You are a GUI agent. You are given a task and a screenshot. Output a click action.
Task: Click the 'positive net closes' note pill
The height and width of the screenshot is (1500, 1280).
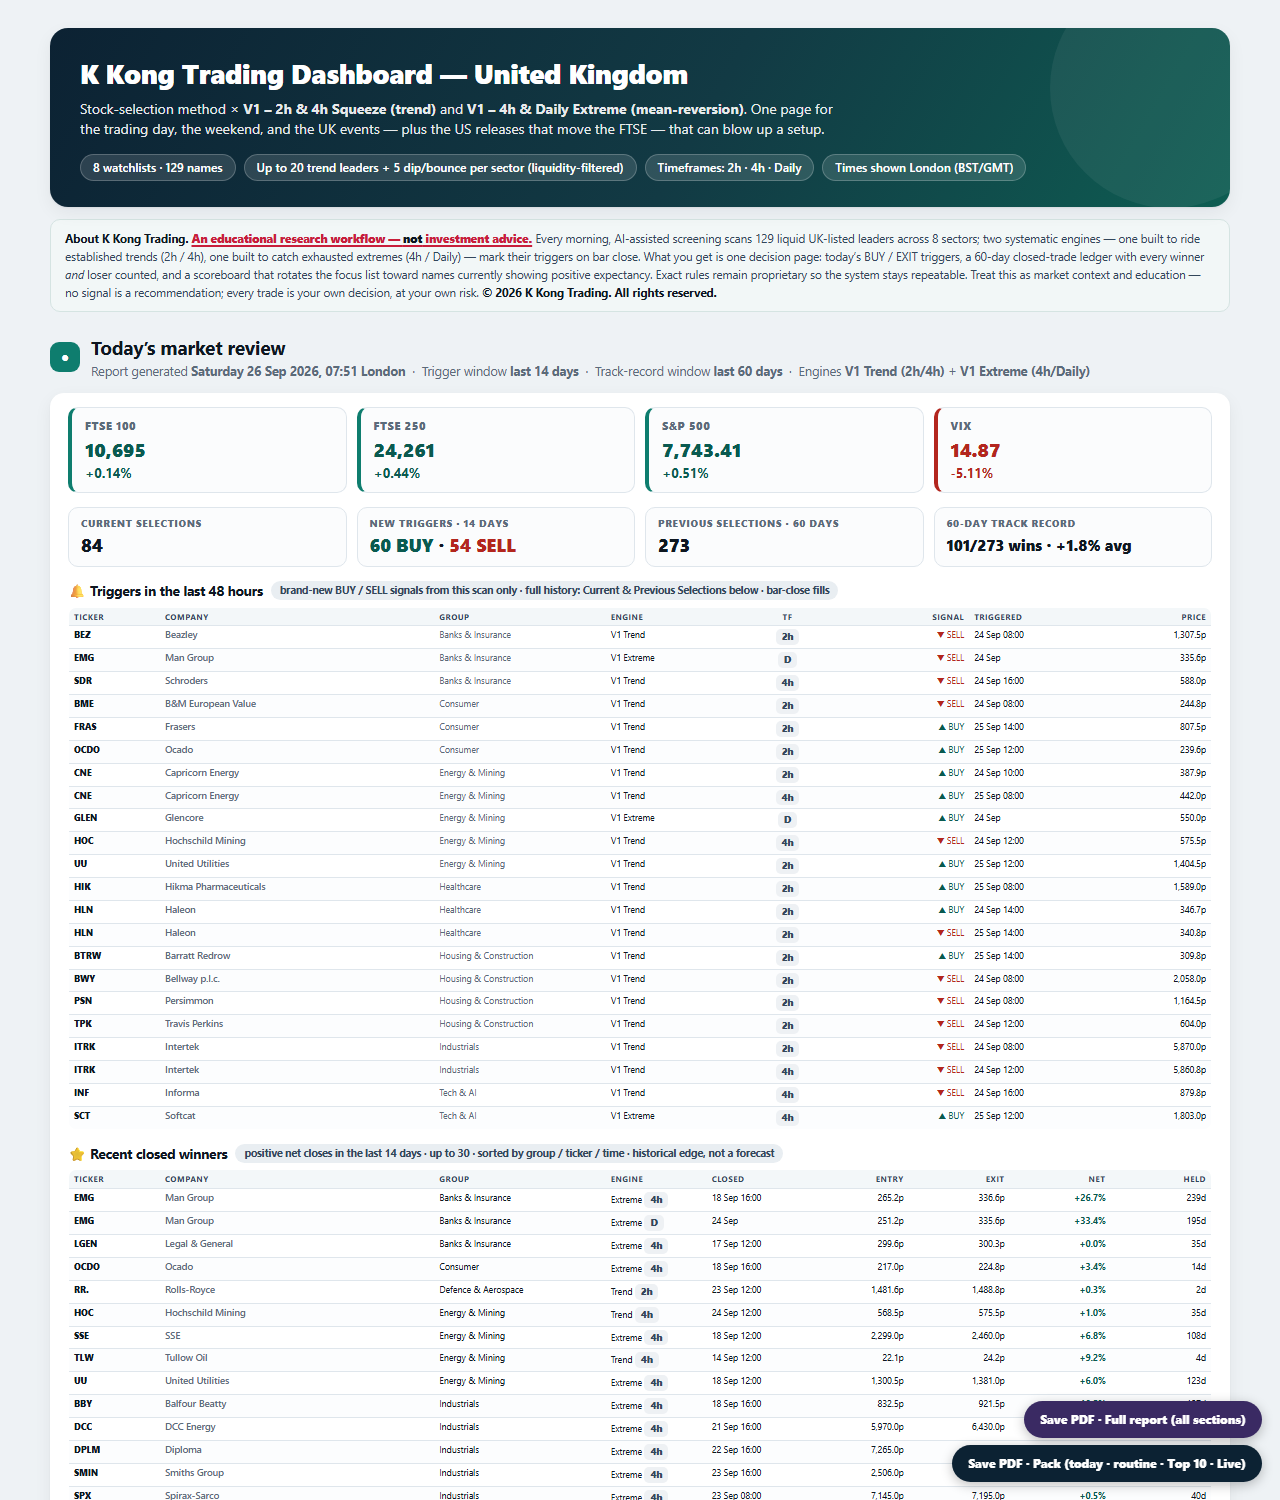click(x=510, y=1153)
